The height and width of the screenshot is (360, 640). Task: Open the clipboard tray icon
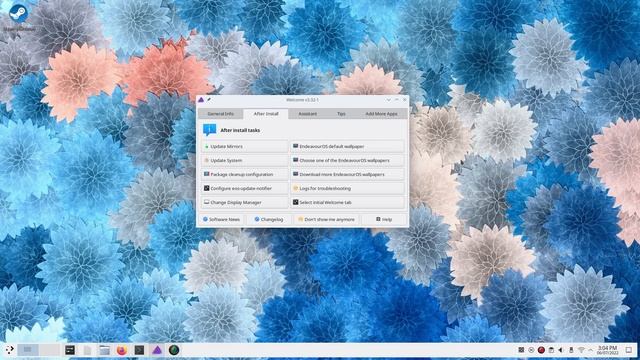551,350
